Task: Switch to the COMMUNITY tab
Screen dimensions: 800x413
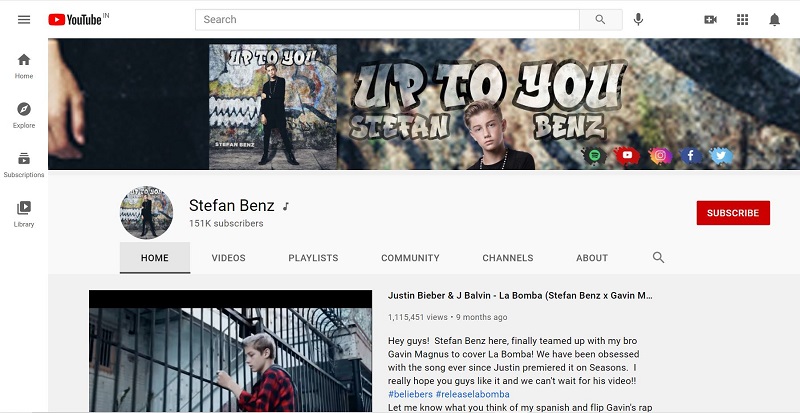Action: coord(410,258)
